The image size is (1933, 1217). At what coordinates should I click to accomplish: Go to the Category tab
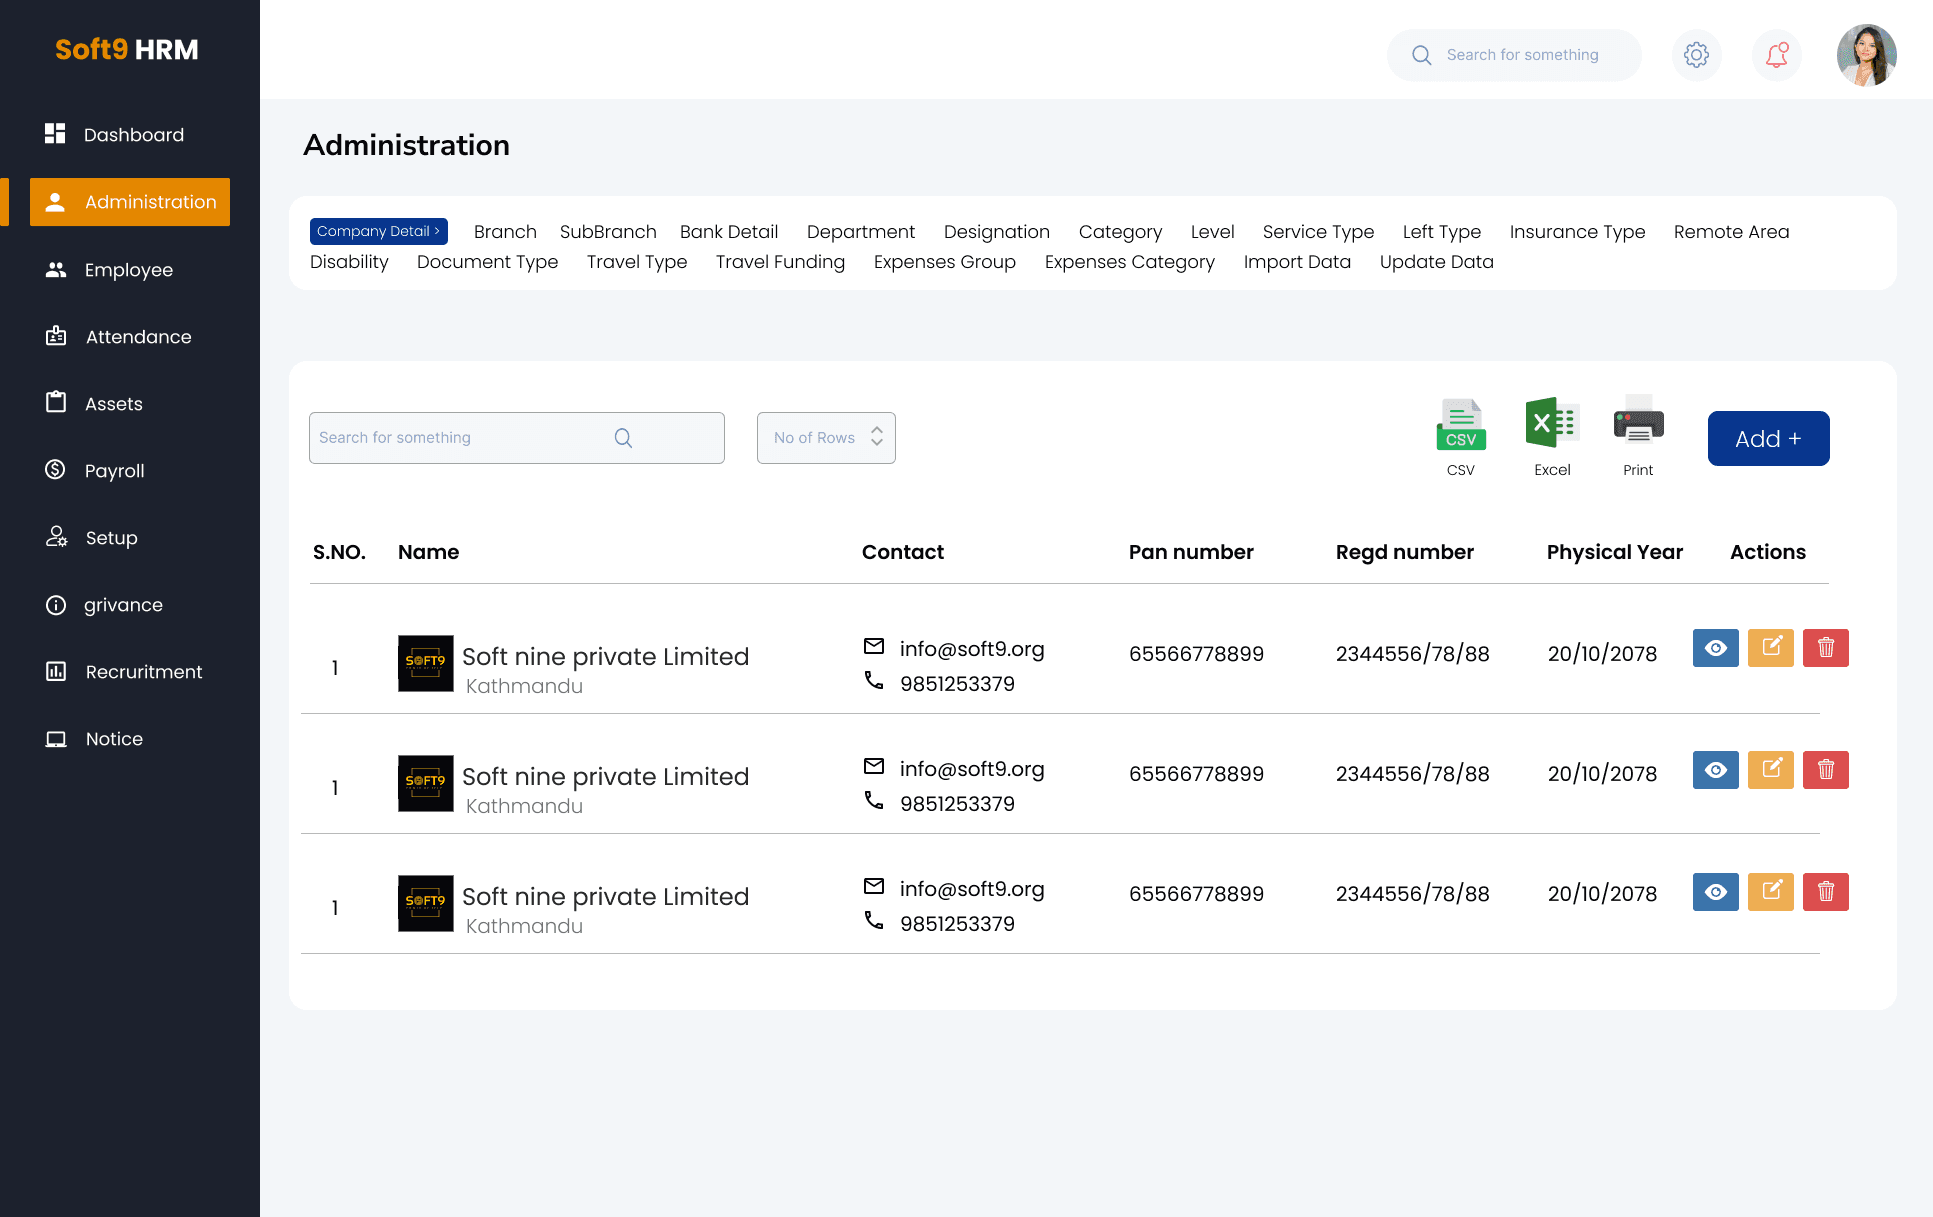[x=1120, y=232]
